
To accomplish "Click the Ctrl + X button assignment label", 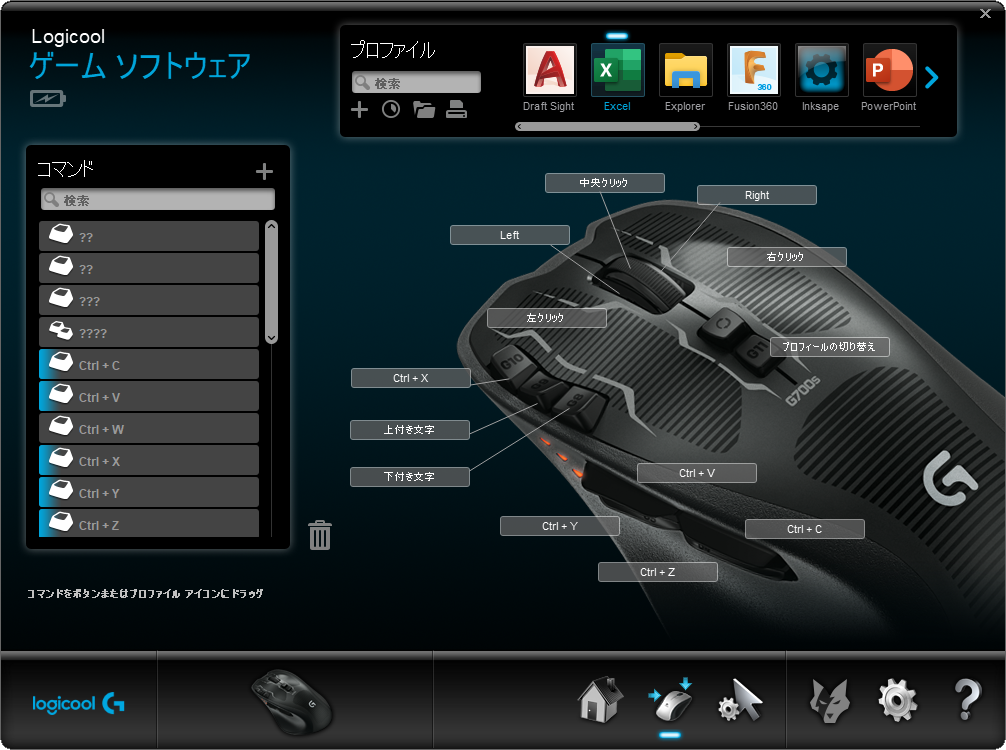I will tap(410, 378).
